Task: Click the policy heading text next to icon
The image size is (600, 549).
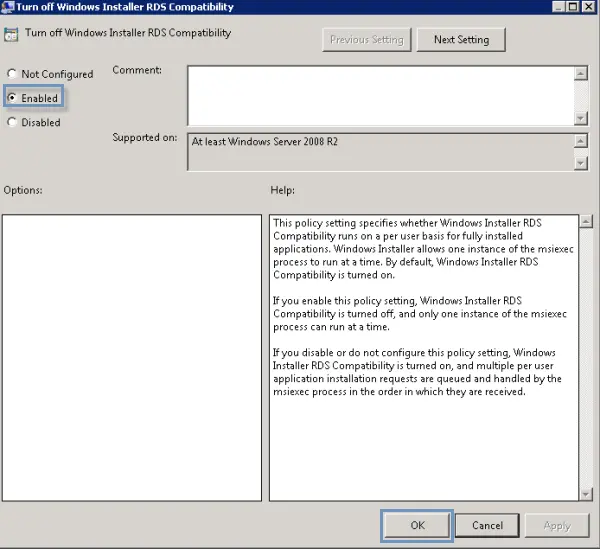Action: 128,33
